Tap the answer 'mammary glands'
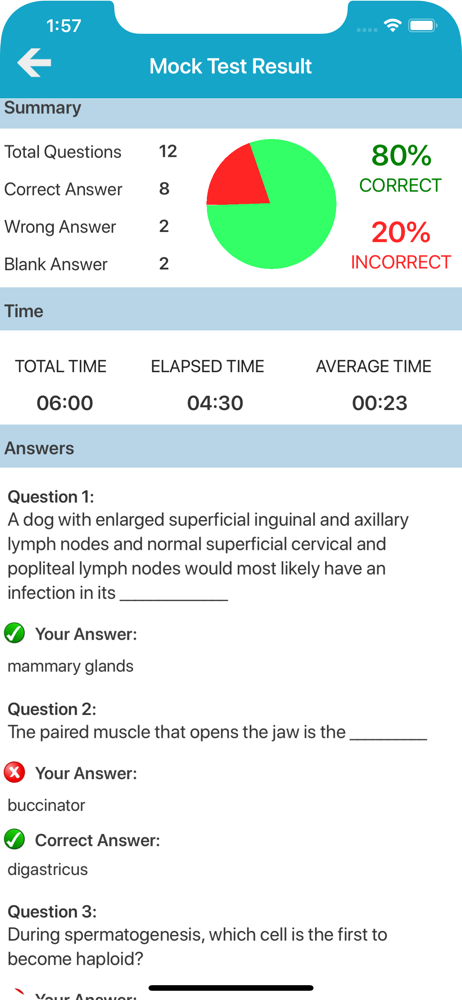462x1000 pixels. (x=70, y=666)
